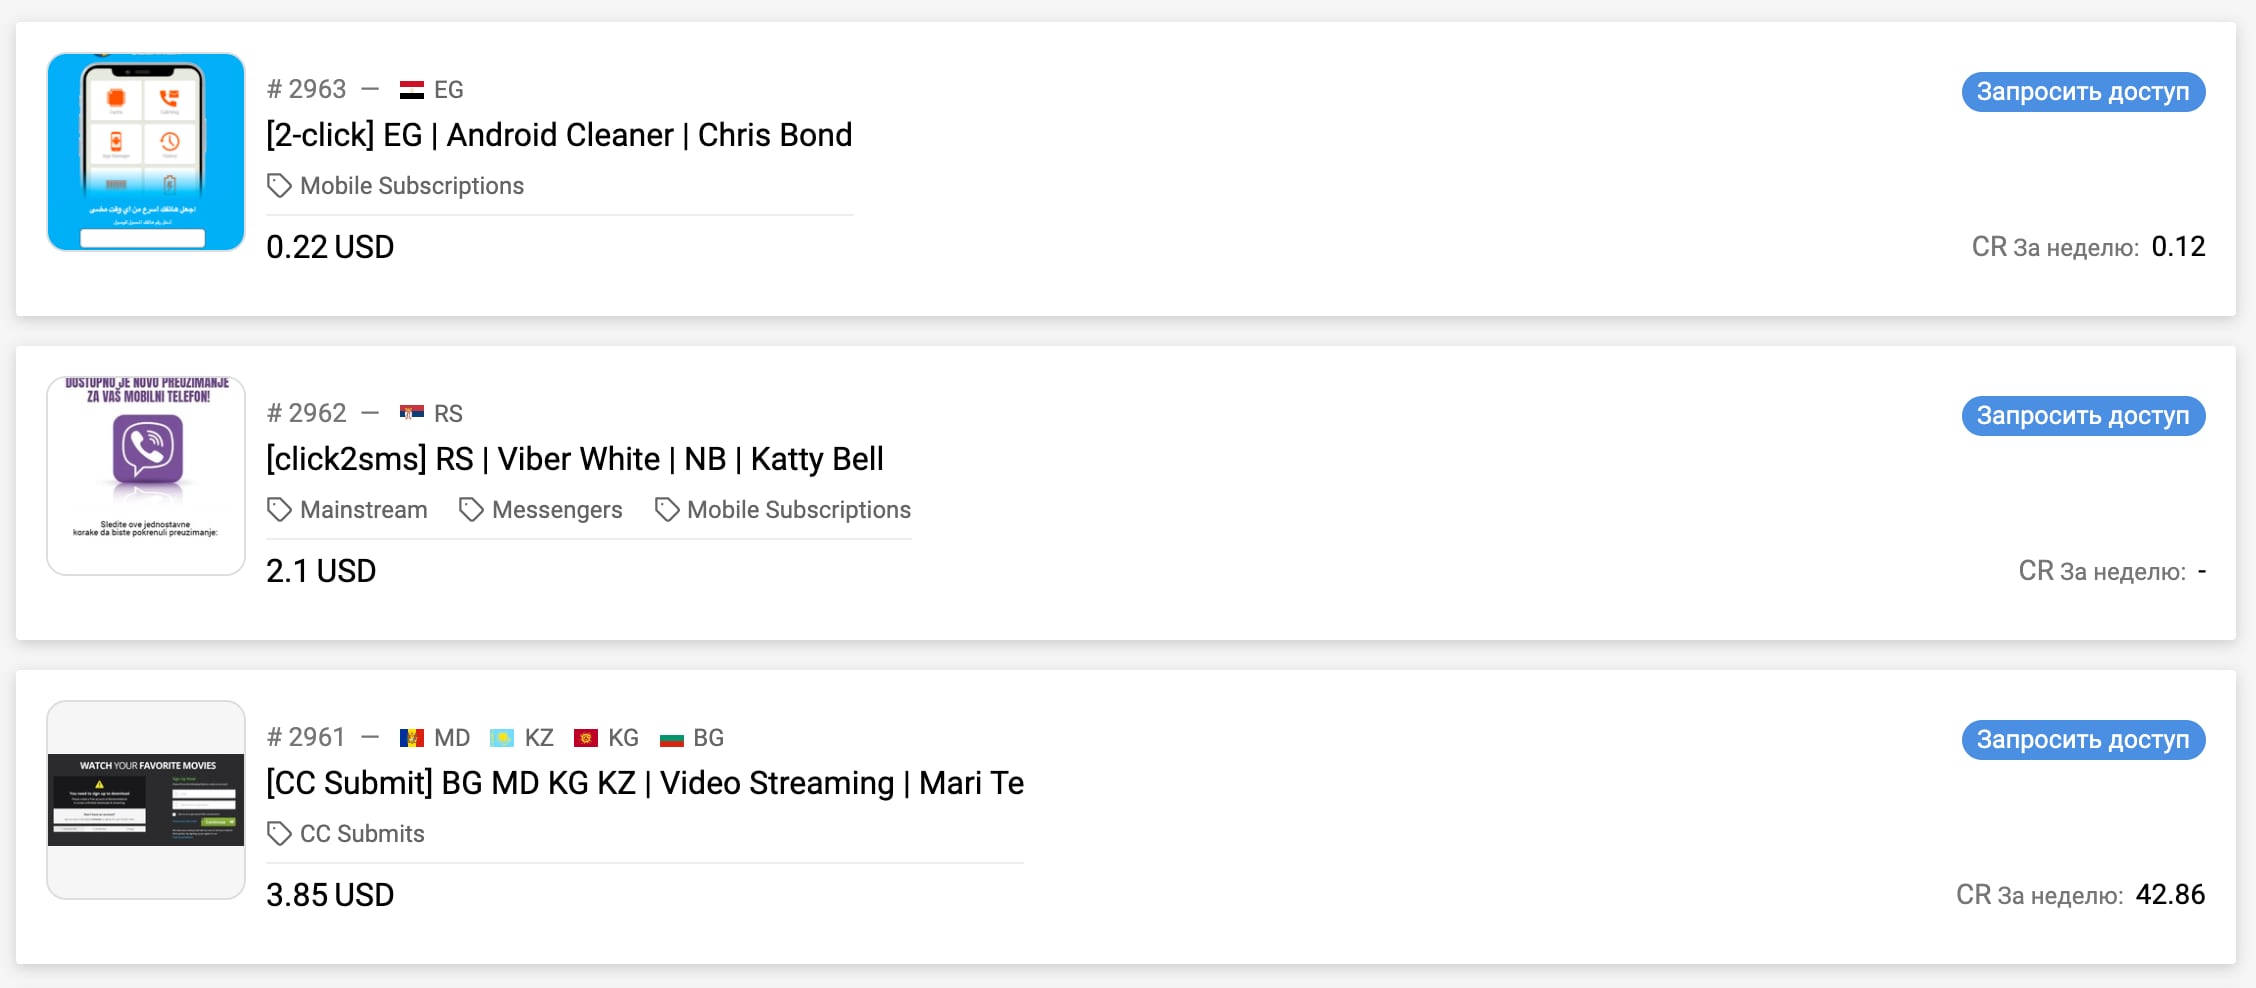Open the Video Streaming offer title

click(645, 783)
